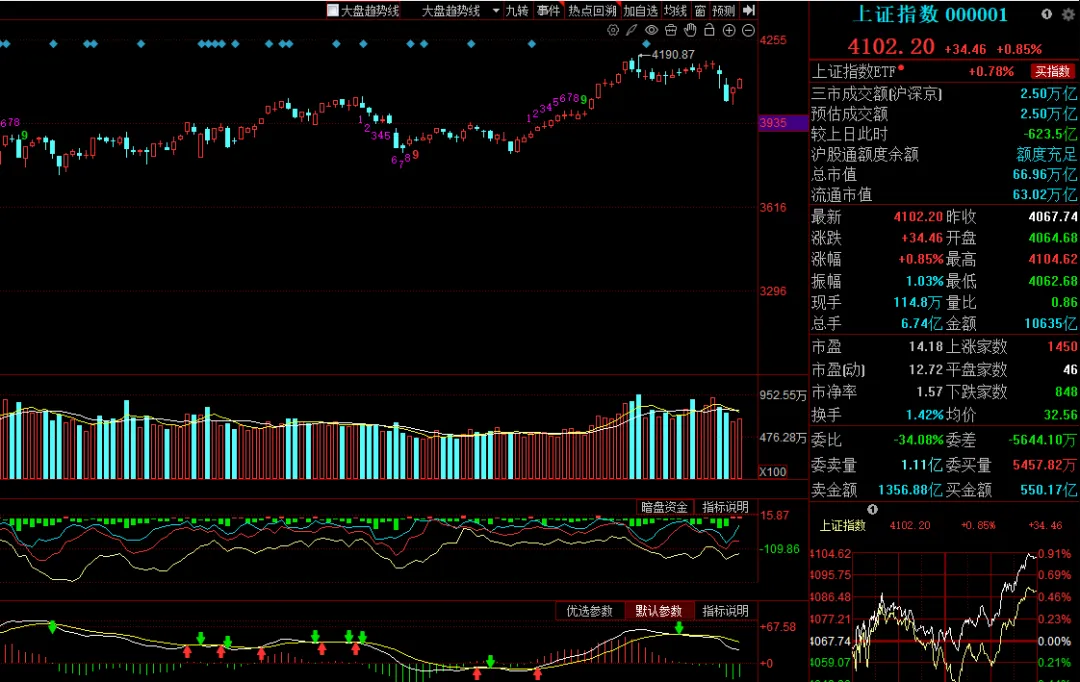Click the 最低 4062.68 value
The image size is (1080, 682).
point(1053,281)
